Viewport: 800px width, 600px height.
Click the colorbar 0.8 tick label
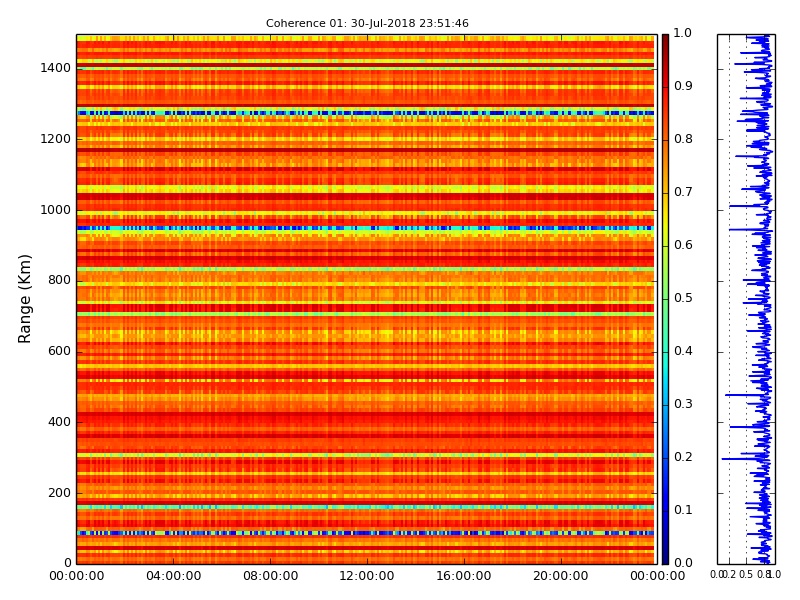click(x=683, y=139)
